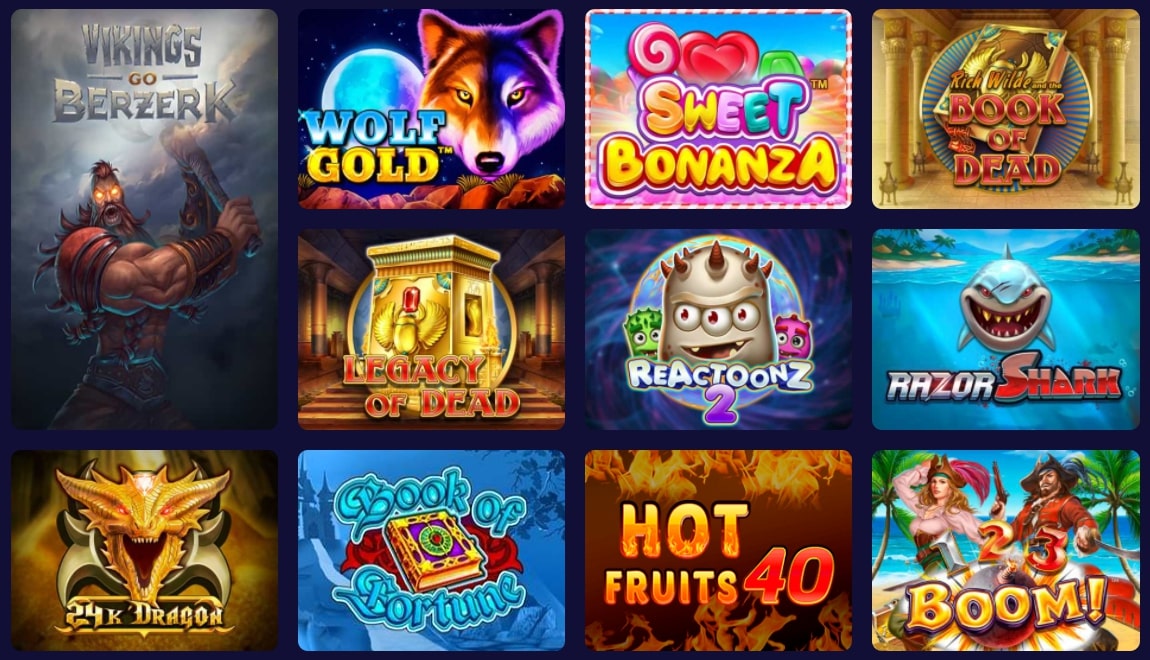The image size is (1150, 660).
Task: Select the 24K Dragon game tile
Action: (144, 550)
